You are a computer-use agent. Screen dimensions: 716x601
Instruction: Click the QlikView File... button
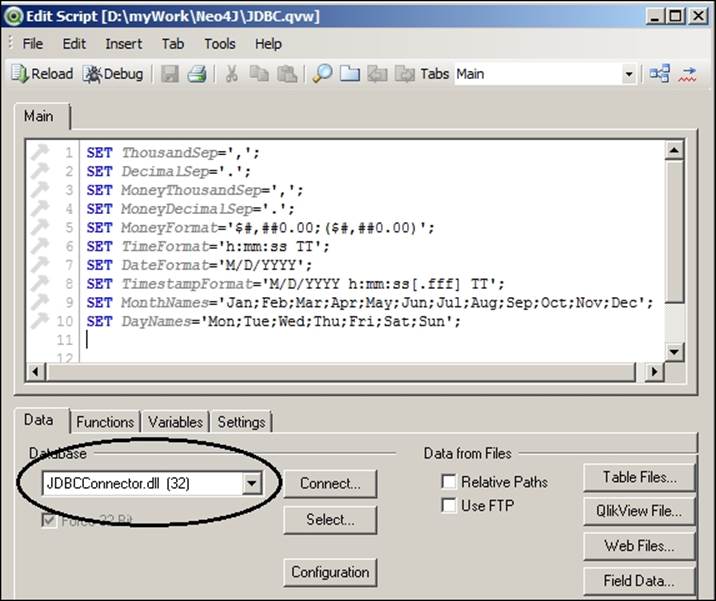639,511
